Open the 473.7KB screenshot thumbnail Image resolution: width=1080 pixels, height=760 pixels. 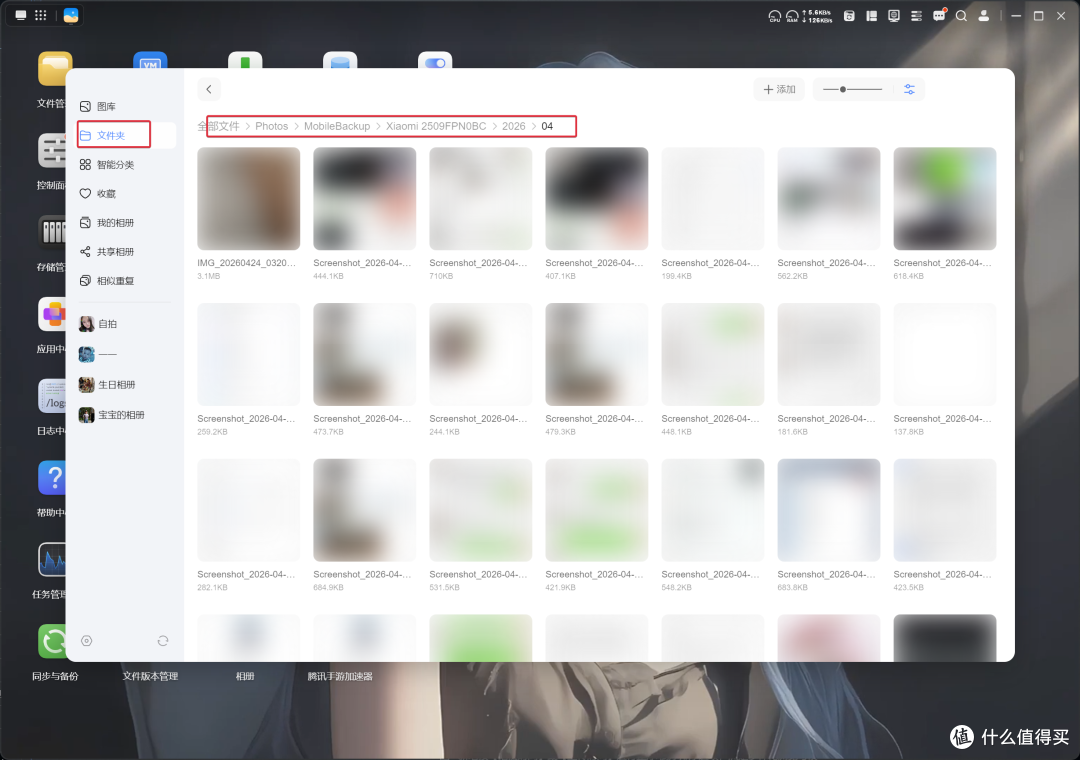click(364, 354)
